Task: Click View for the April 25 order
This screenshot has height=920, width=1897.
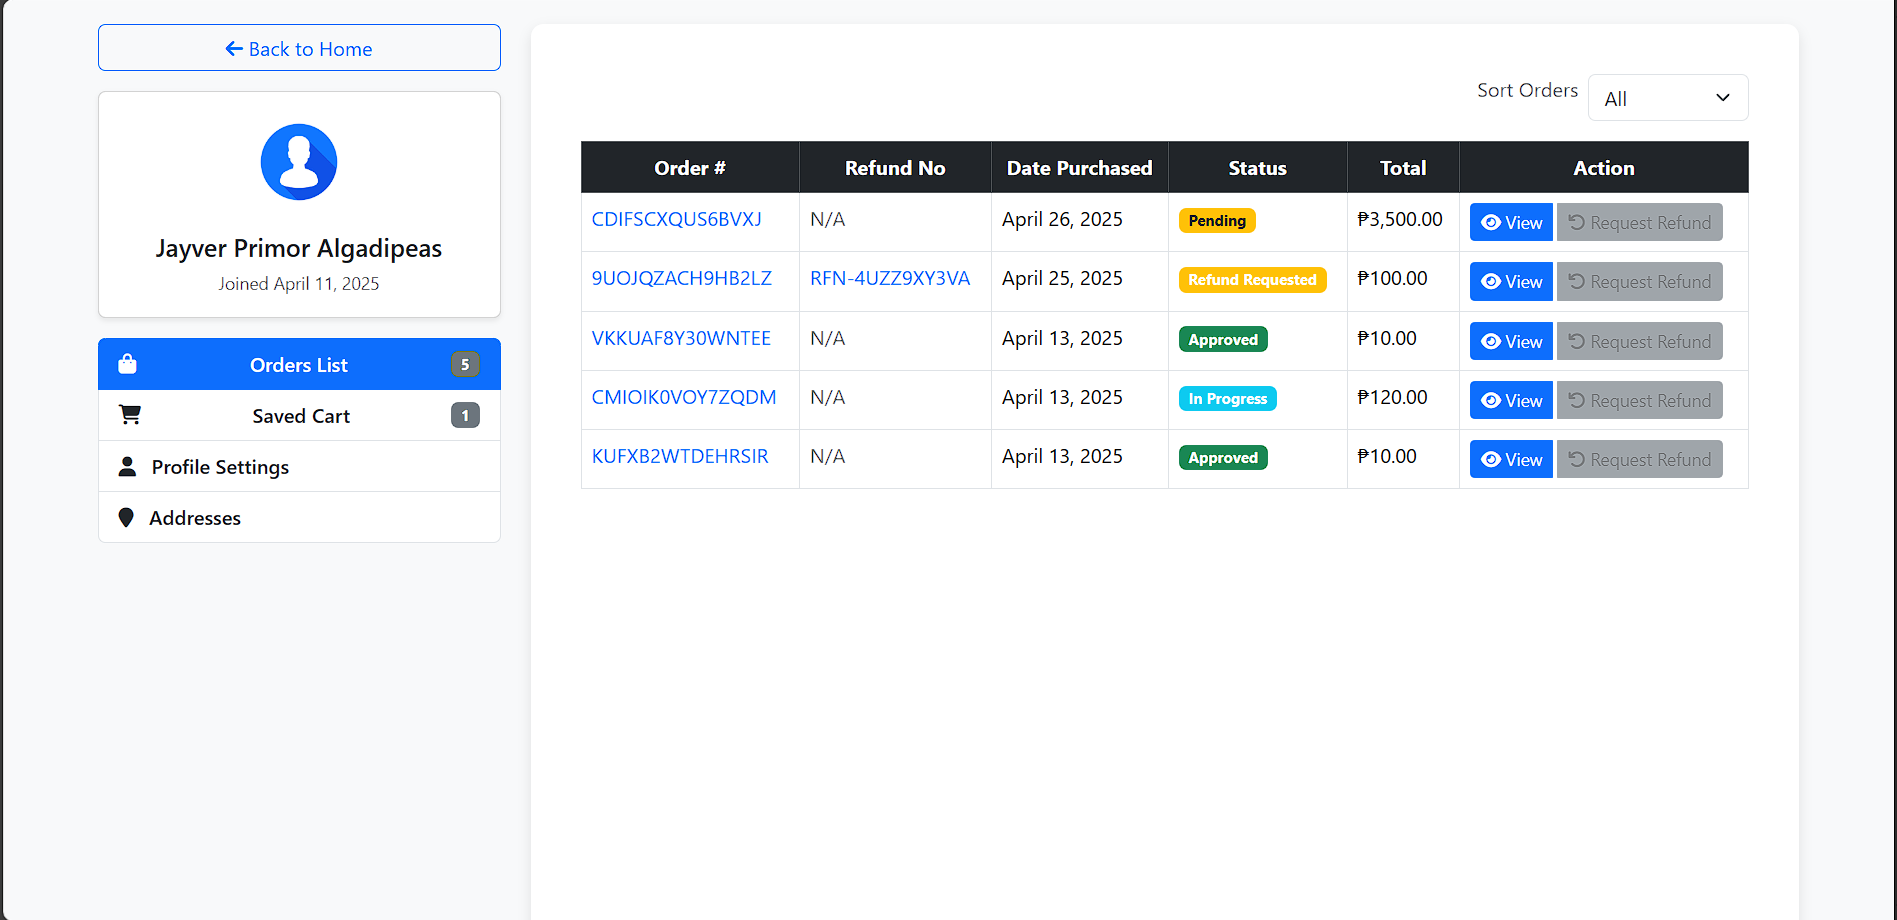Action: pos(1510,281)
